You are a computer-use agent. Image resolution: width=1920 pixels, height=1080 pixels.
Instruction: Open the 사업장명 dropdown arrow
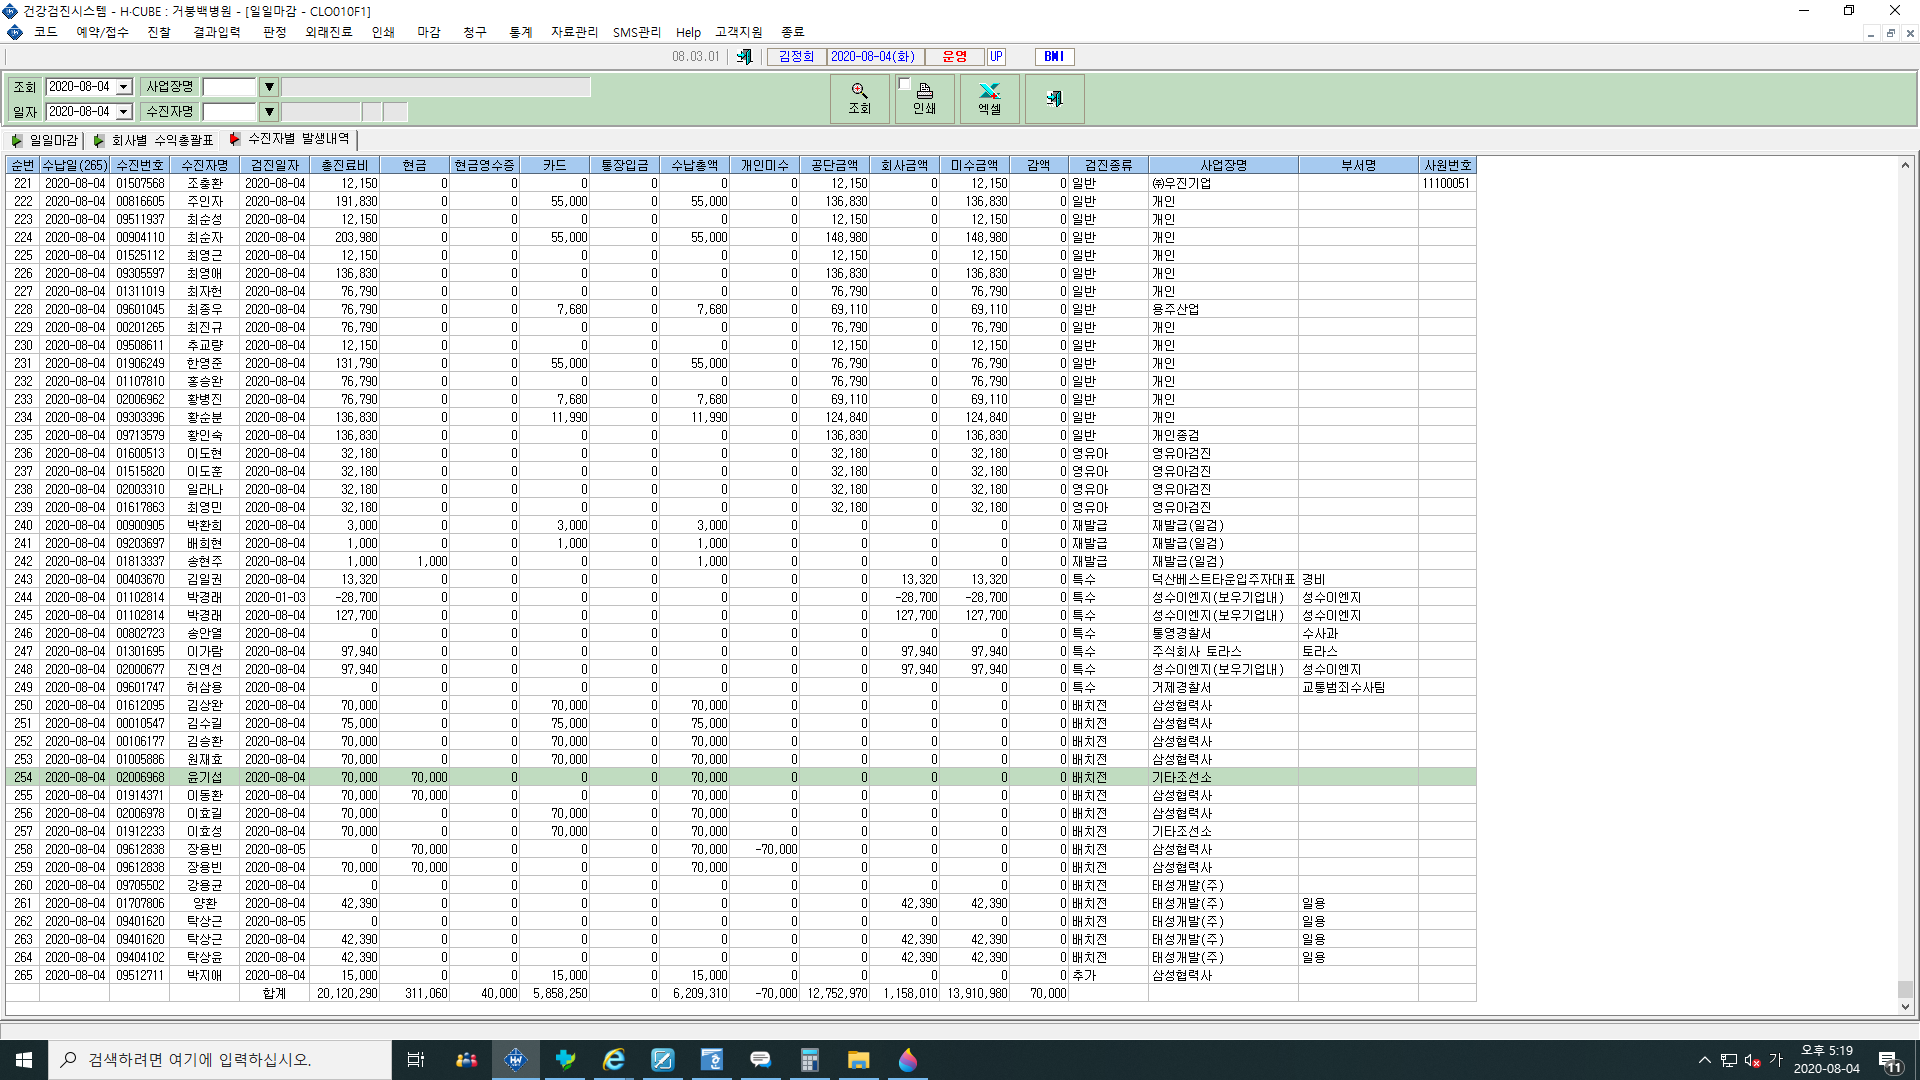pyautogui.click(x=269, y=87)
